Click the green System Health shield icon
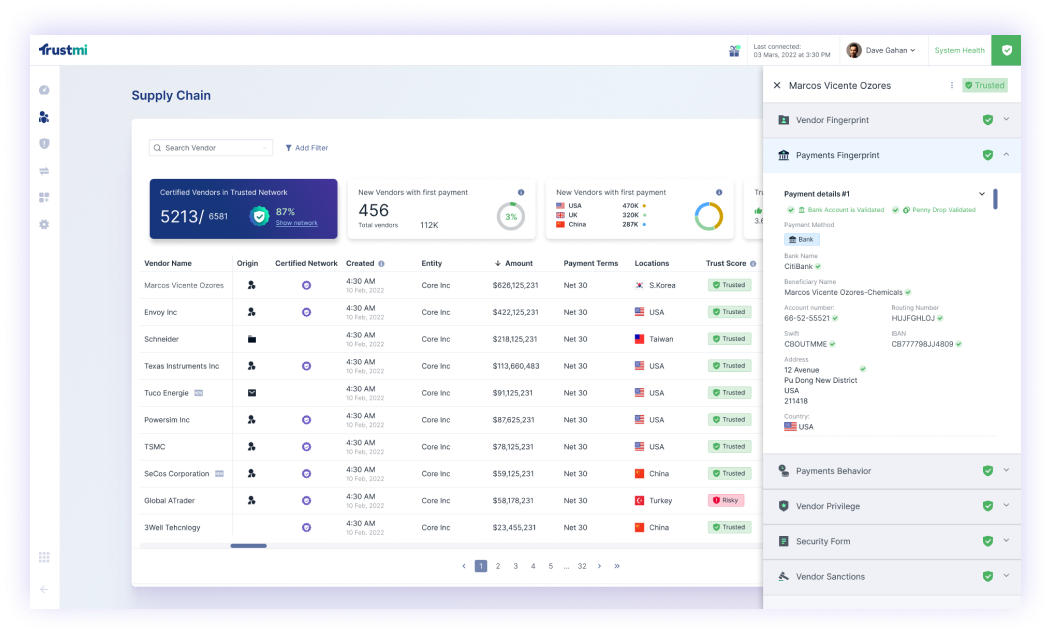This screenshot has height=634, width=1051. (x=1006, y=50)
